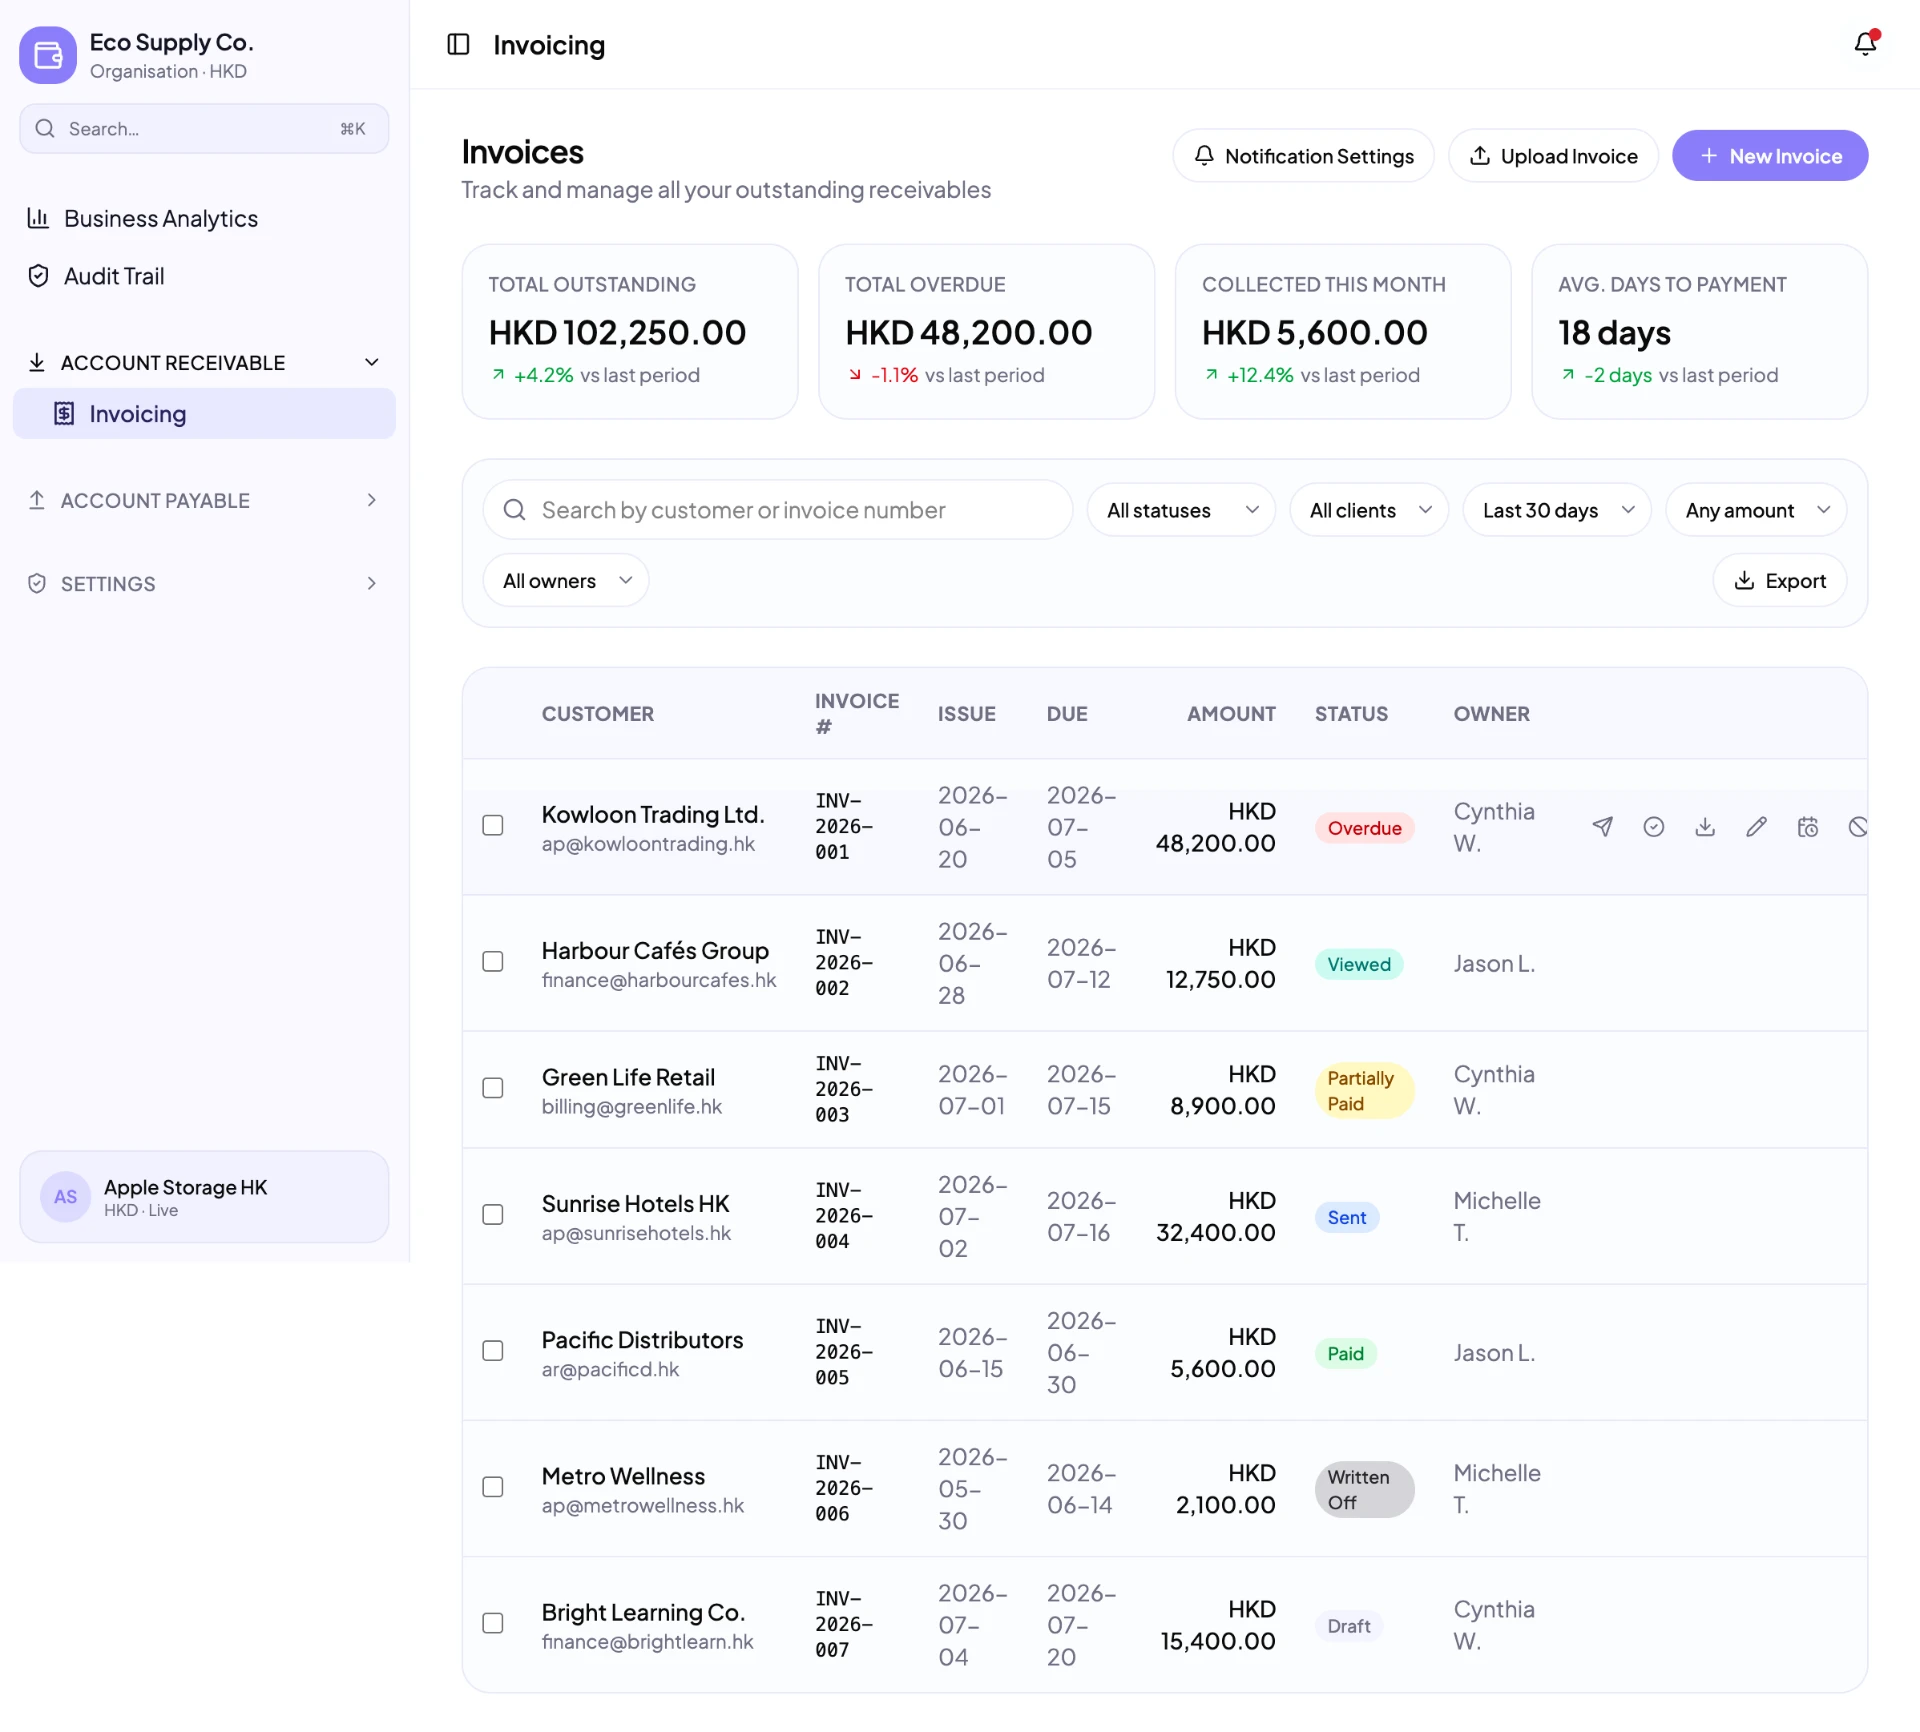The image size is (1920, 1732).
Task: Click the Written Off status badge
Action: pyautogui.click(x=1364, y=1490)
